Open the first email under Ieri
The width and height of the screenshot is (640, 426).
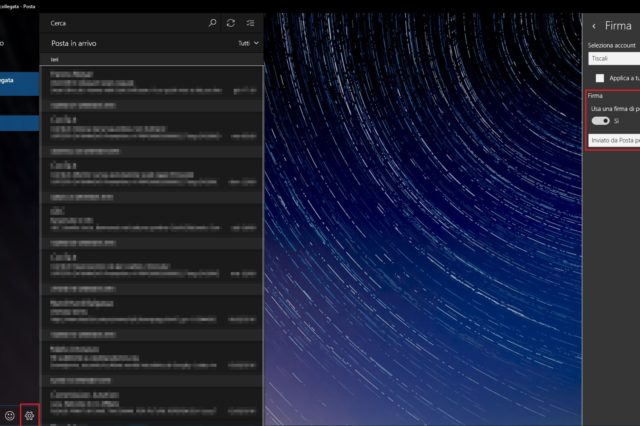pyautogui.click(x=151, y=82)
